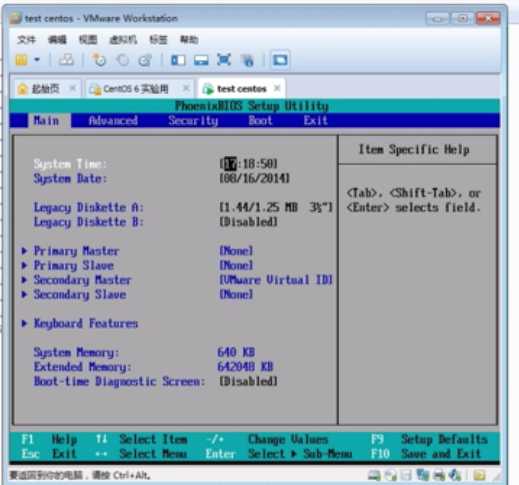Image resolution: width=519 pixels, height=485 pixels.
Task: Expand the Secondary Master arrow
Action: pyautogui.click(x=24, y=280)
